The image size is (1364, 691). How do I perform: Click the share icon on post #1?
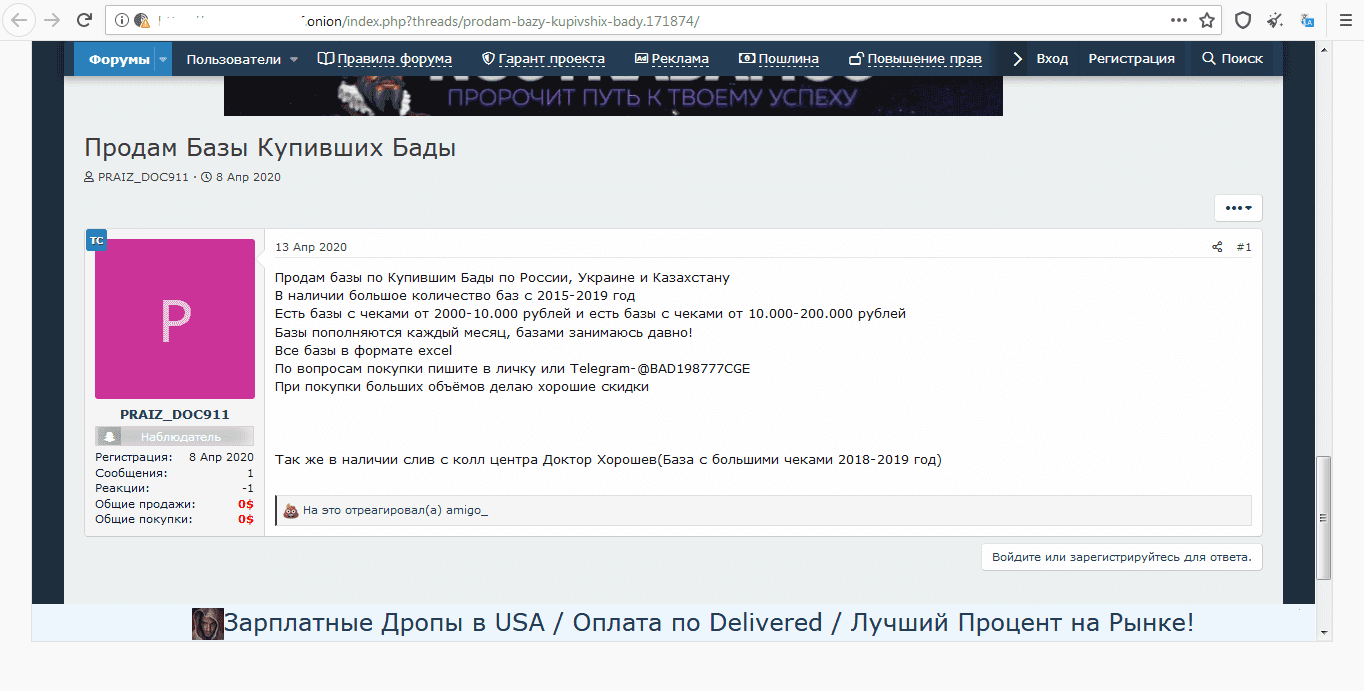click(x=1217, y=247)
